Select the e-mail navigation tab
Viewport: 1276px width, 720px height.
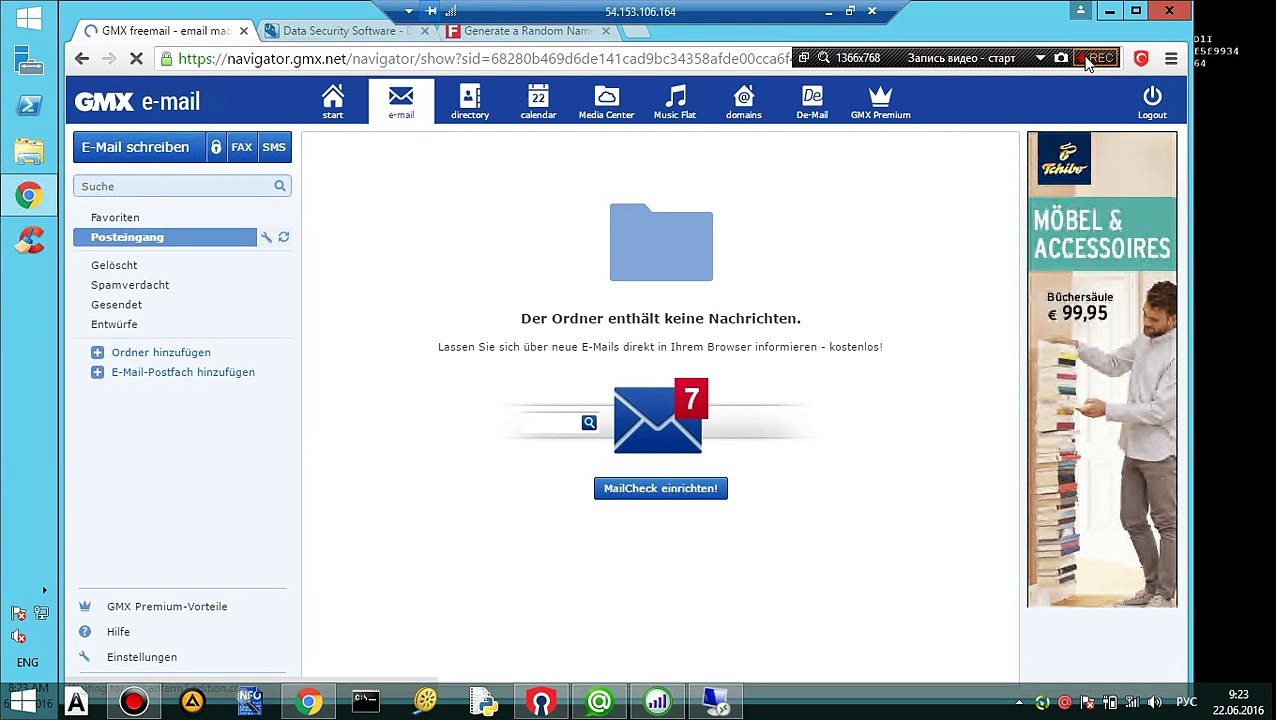(401, 102)
